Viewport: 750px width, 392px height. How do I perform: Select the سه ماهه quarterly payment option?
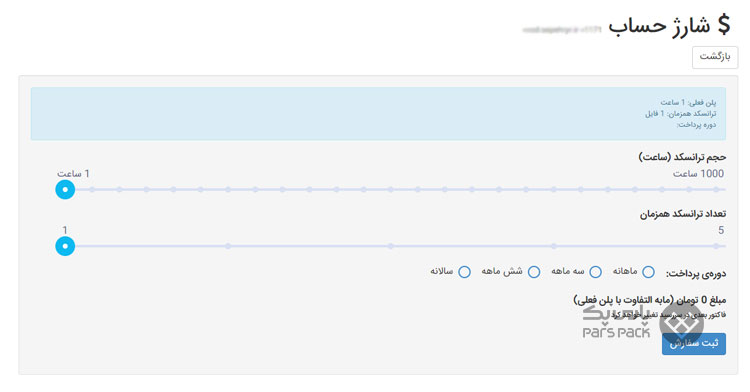point(595,272)
